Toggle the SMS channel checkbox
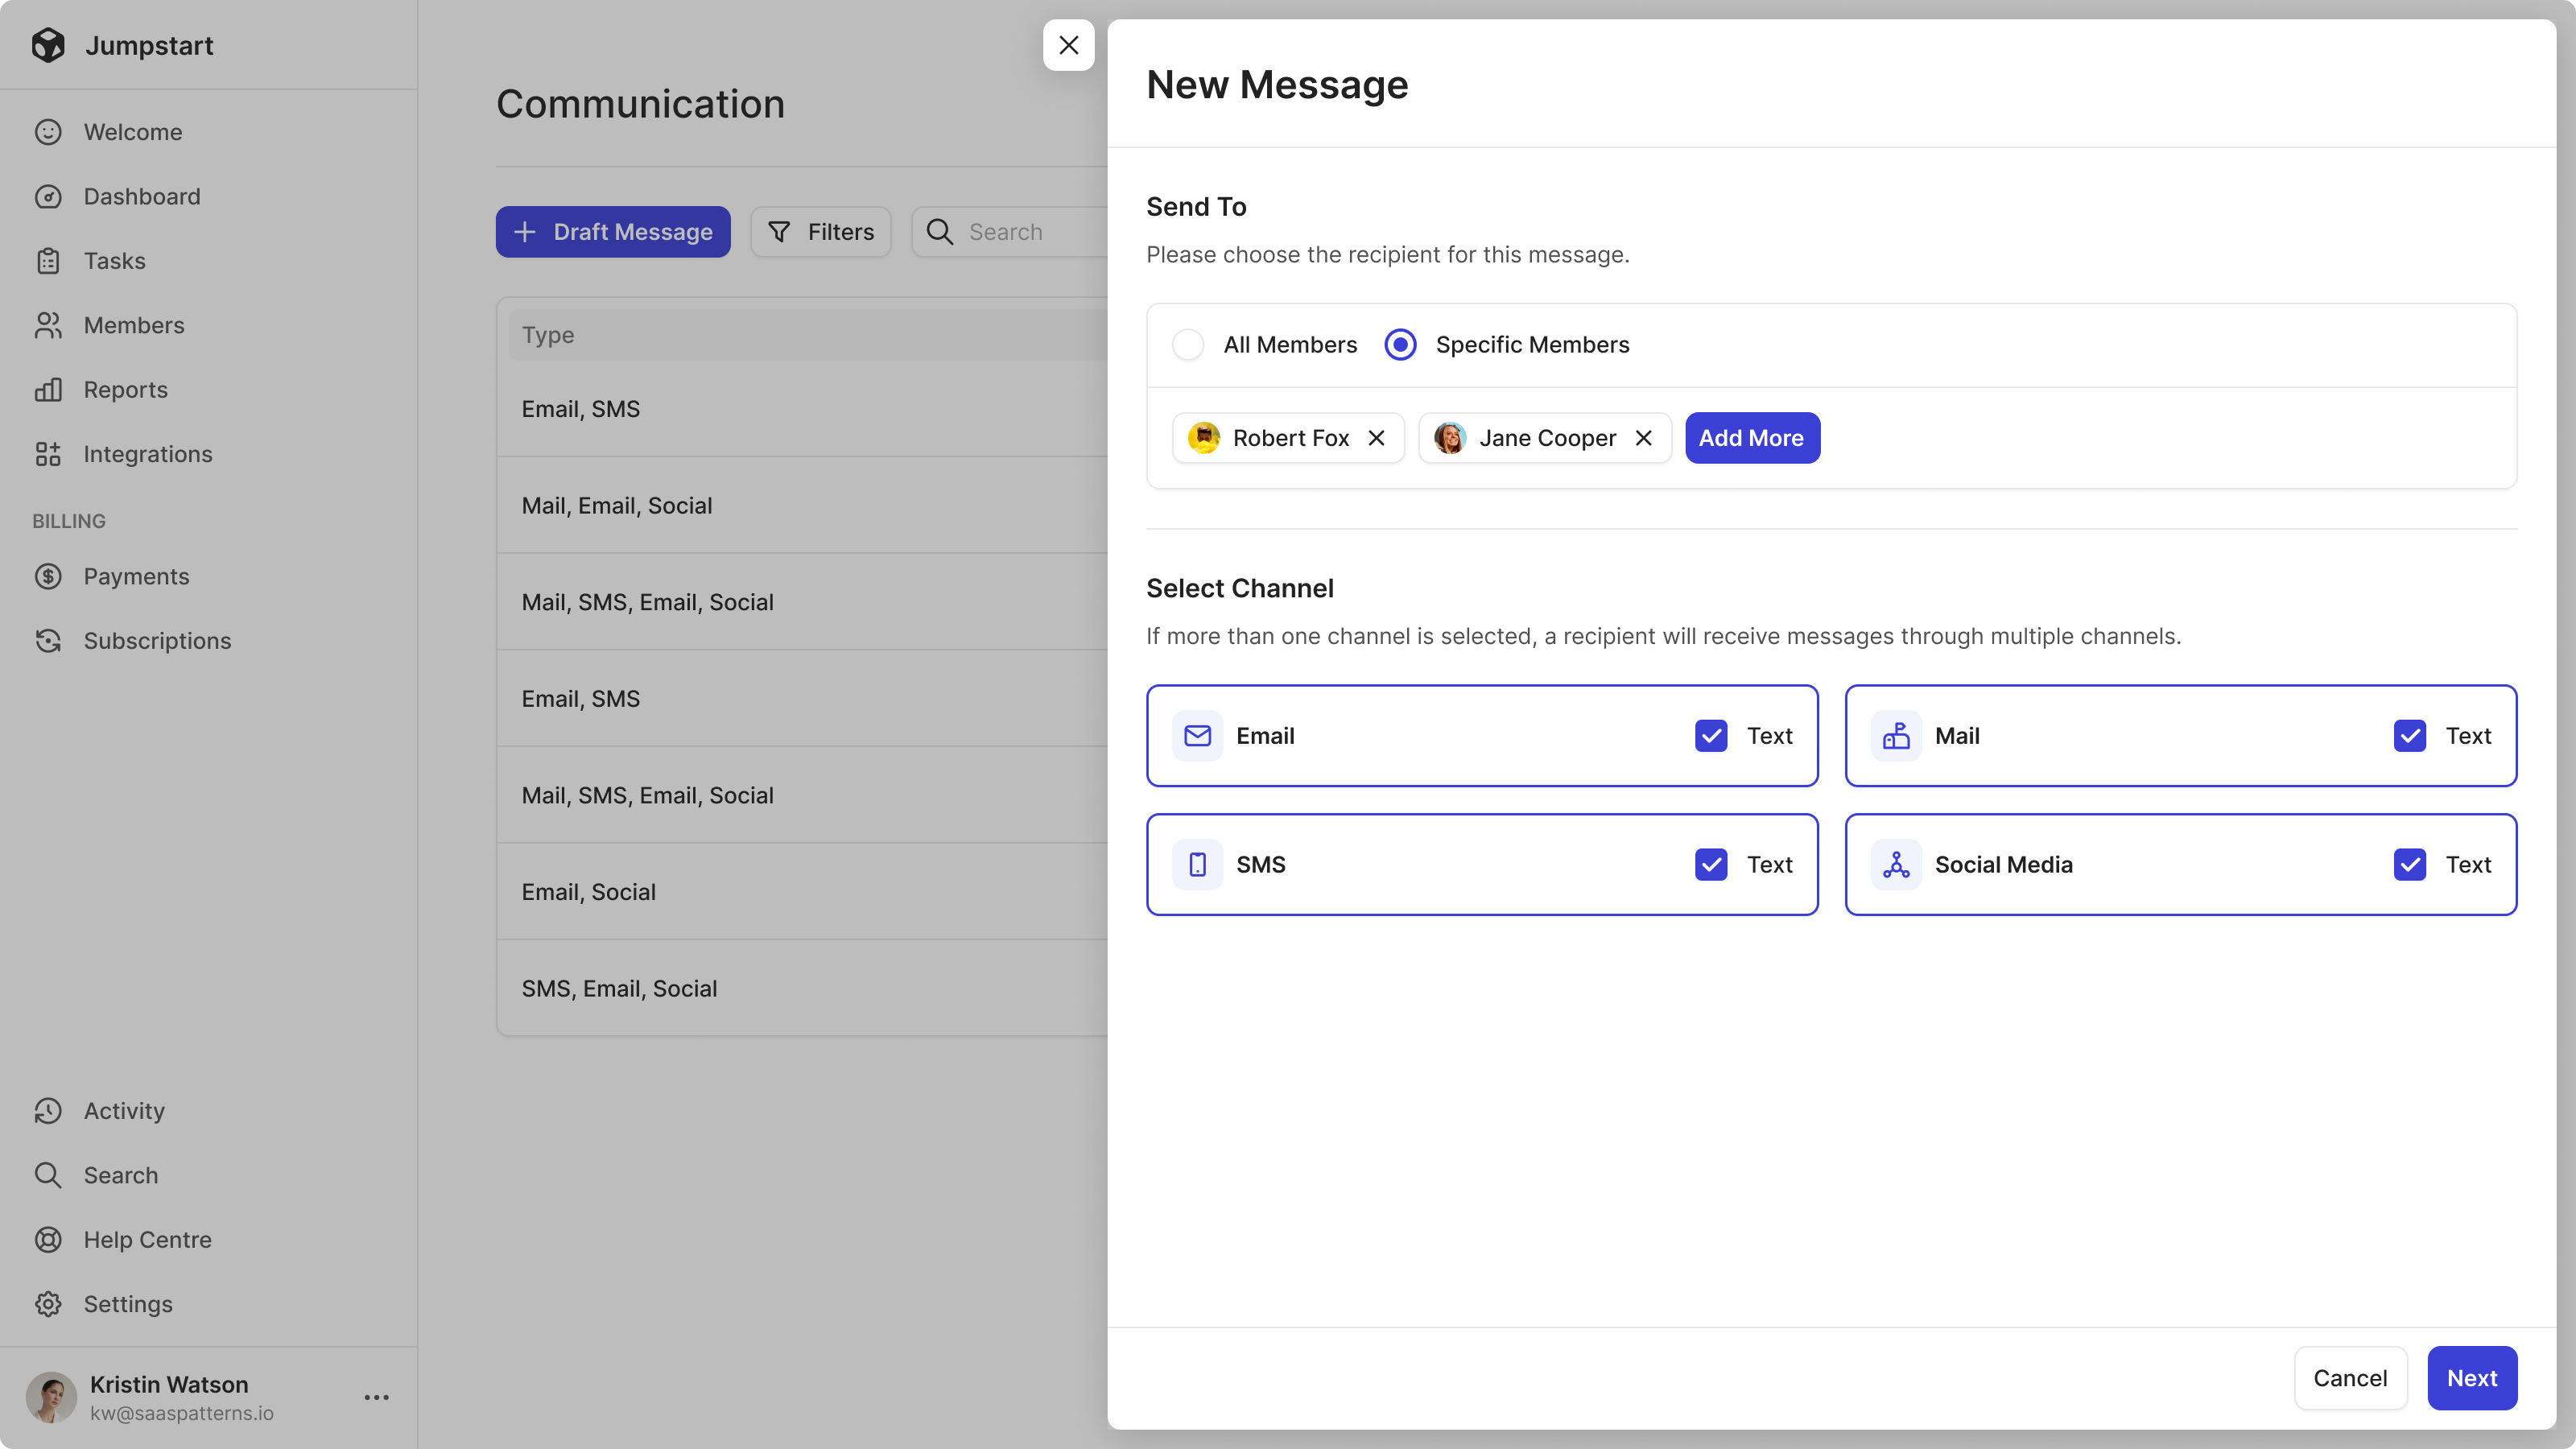 click(x=1709, y=864)
